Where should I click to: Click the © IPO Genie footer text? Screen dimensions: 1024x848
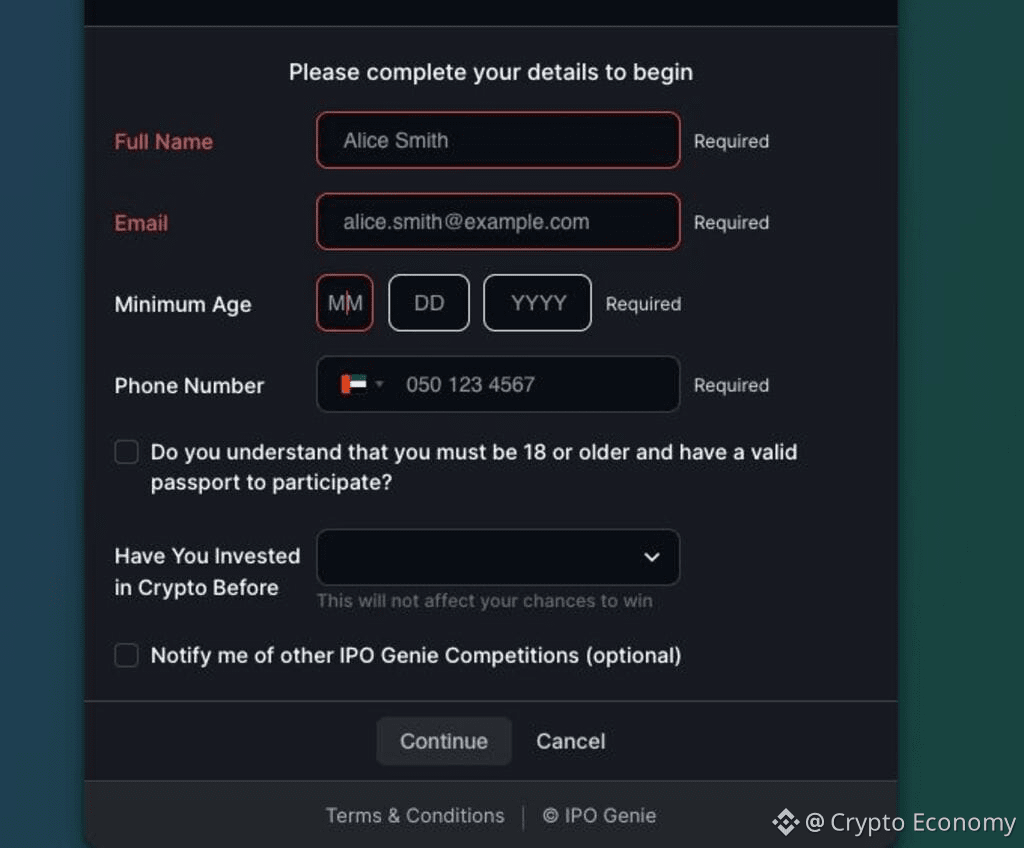click(599, 815)
